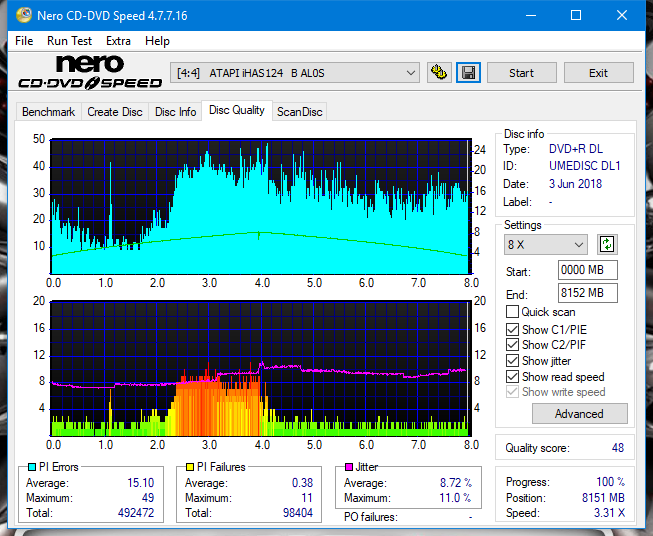Click the Nero CD-DVD Speed logo
The width and height of the screenshot is (653, 536).
pos(90,72)
